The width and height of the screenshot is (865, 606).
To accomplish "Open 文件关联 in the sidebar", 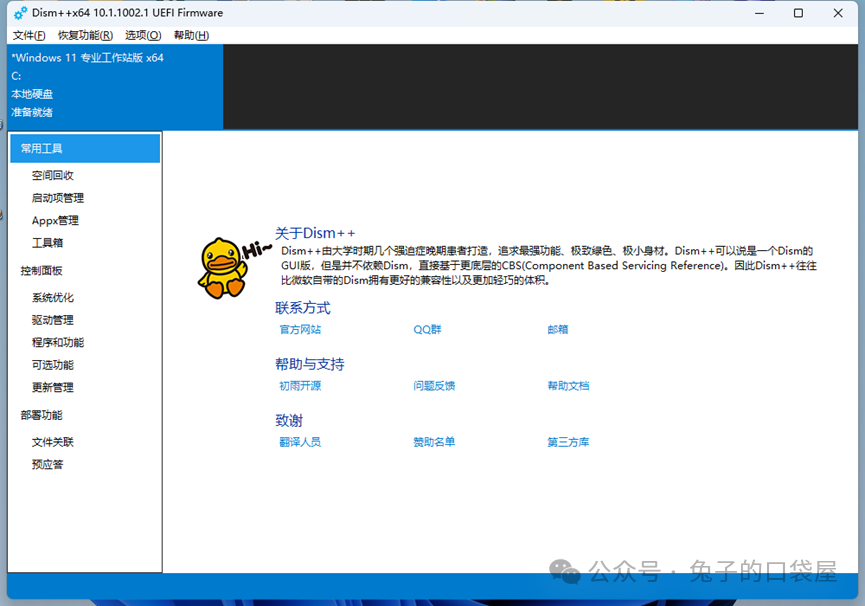I will 52,442.
